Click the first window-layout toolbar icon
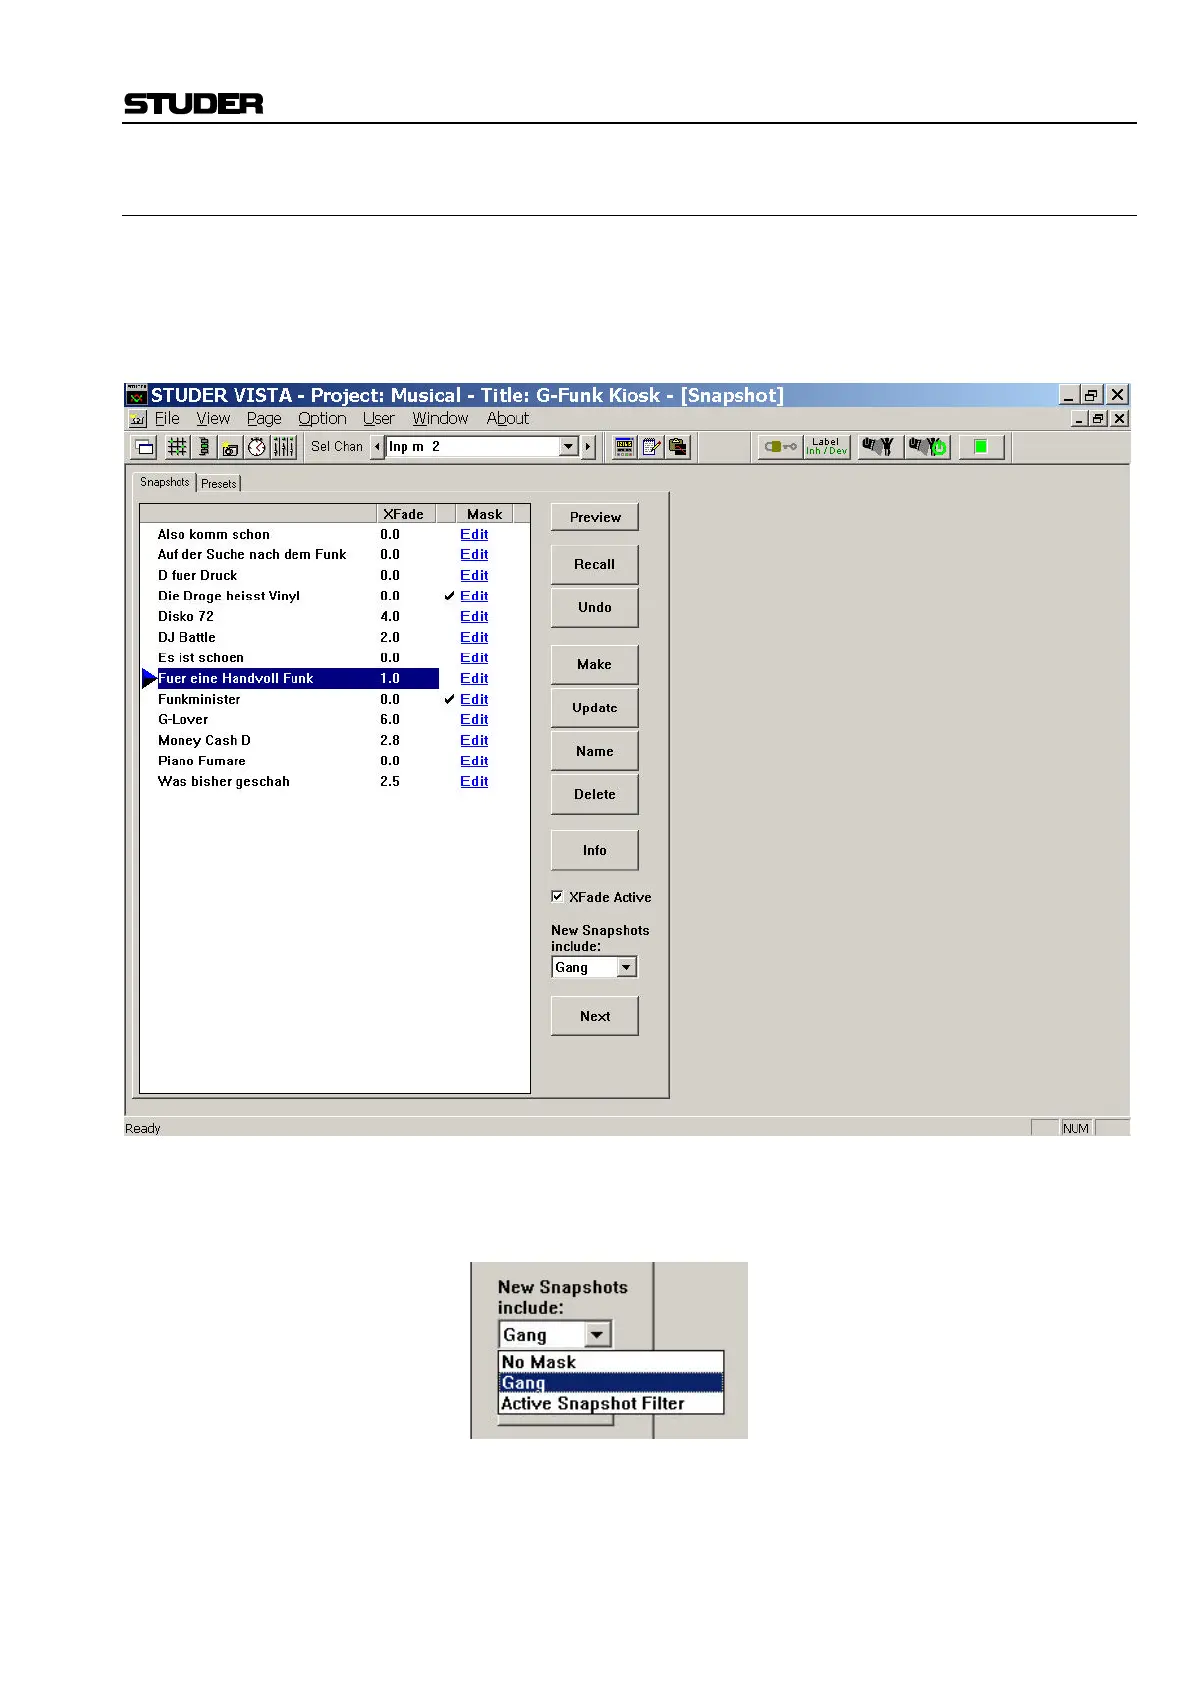Screen dimensions: 1190x1684 (x=145, y=447)
